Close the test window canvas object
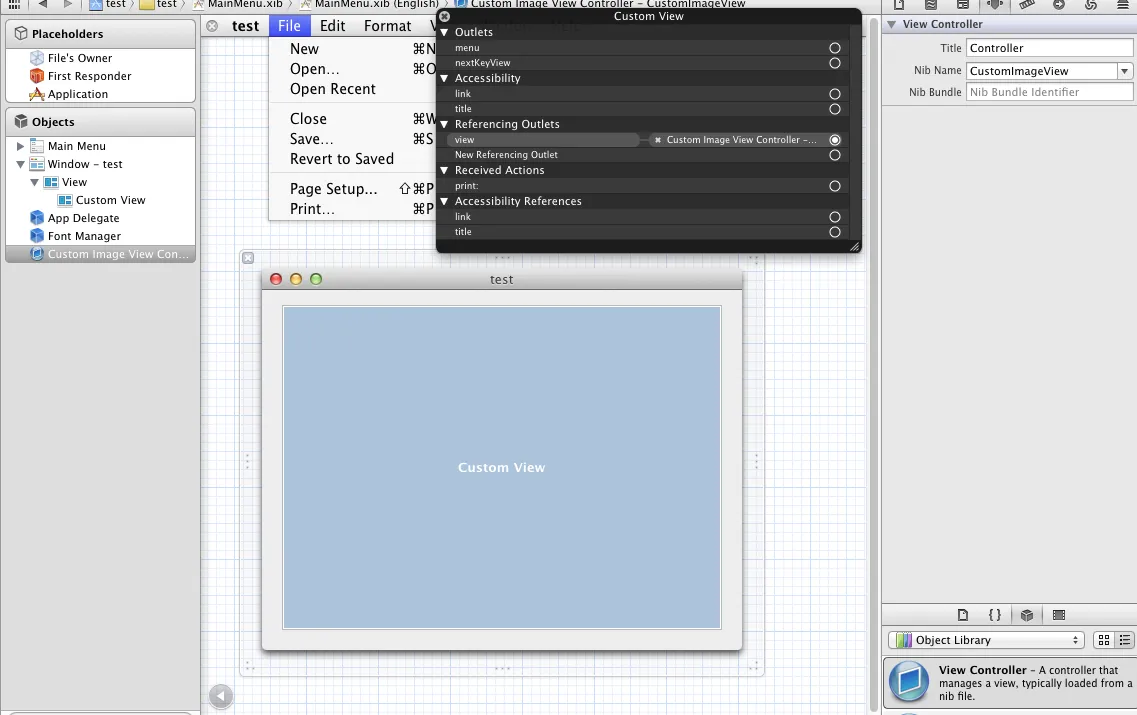This screenshot has height=715, width=1137. [248, 257]
